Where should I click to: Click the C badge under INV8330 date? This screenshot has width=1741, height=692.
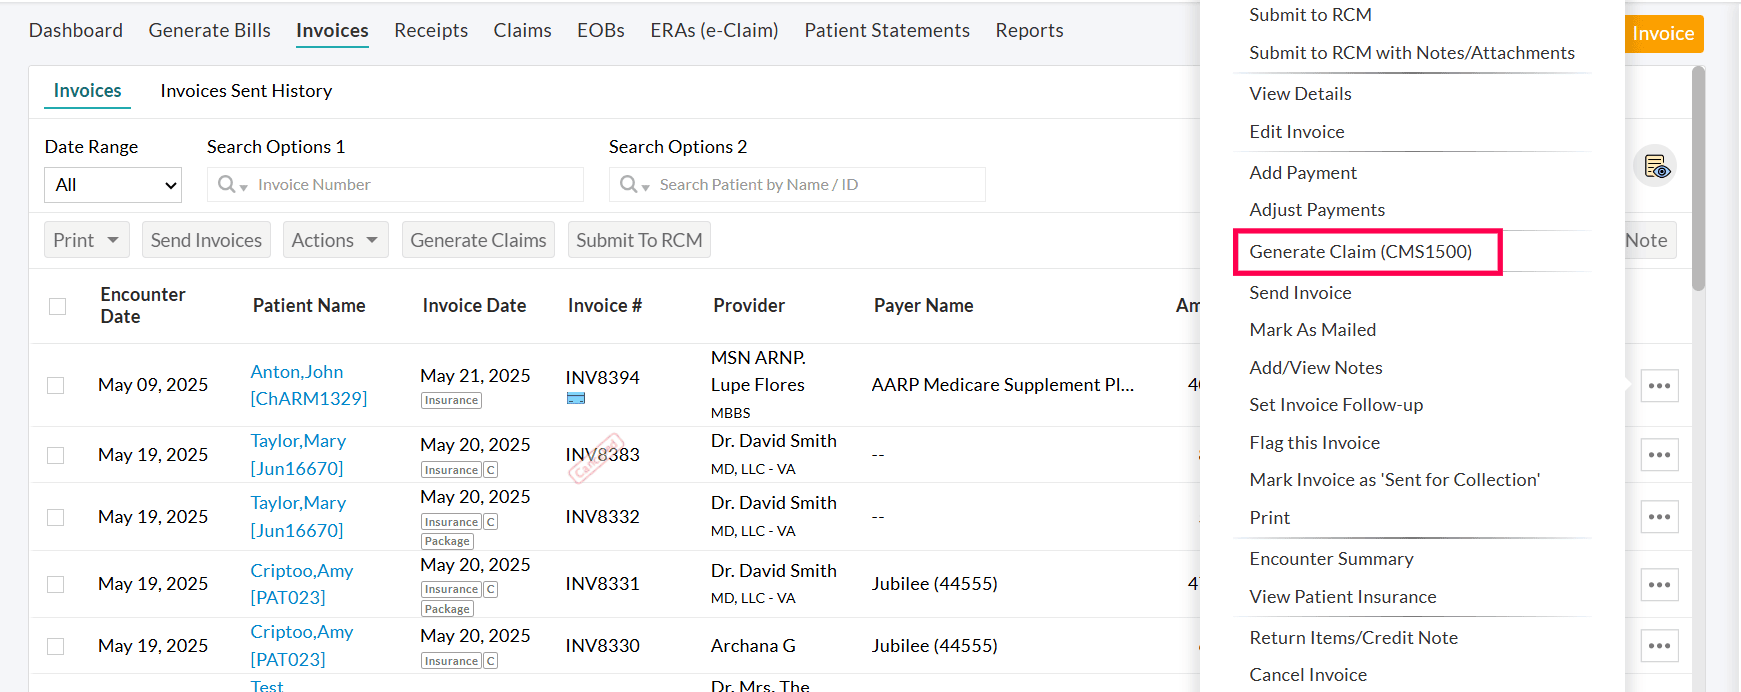[x=491, y=661]
